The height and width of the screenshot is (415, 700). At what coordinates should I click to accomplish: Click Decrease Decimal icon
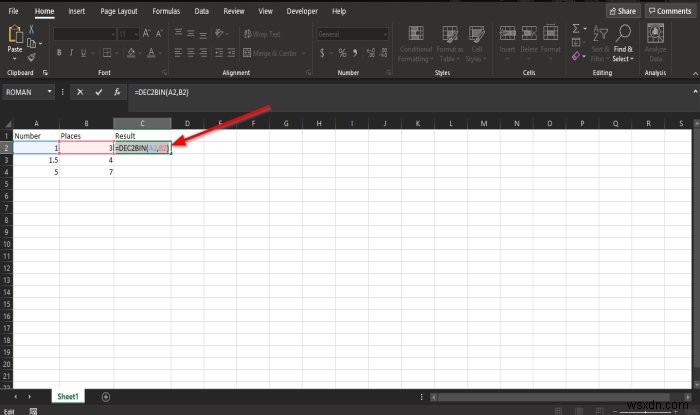pyautogui.click(x=383, y=53)
